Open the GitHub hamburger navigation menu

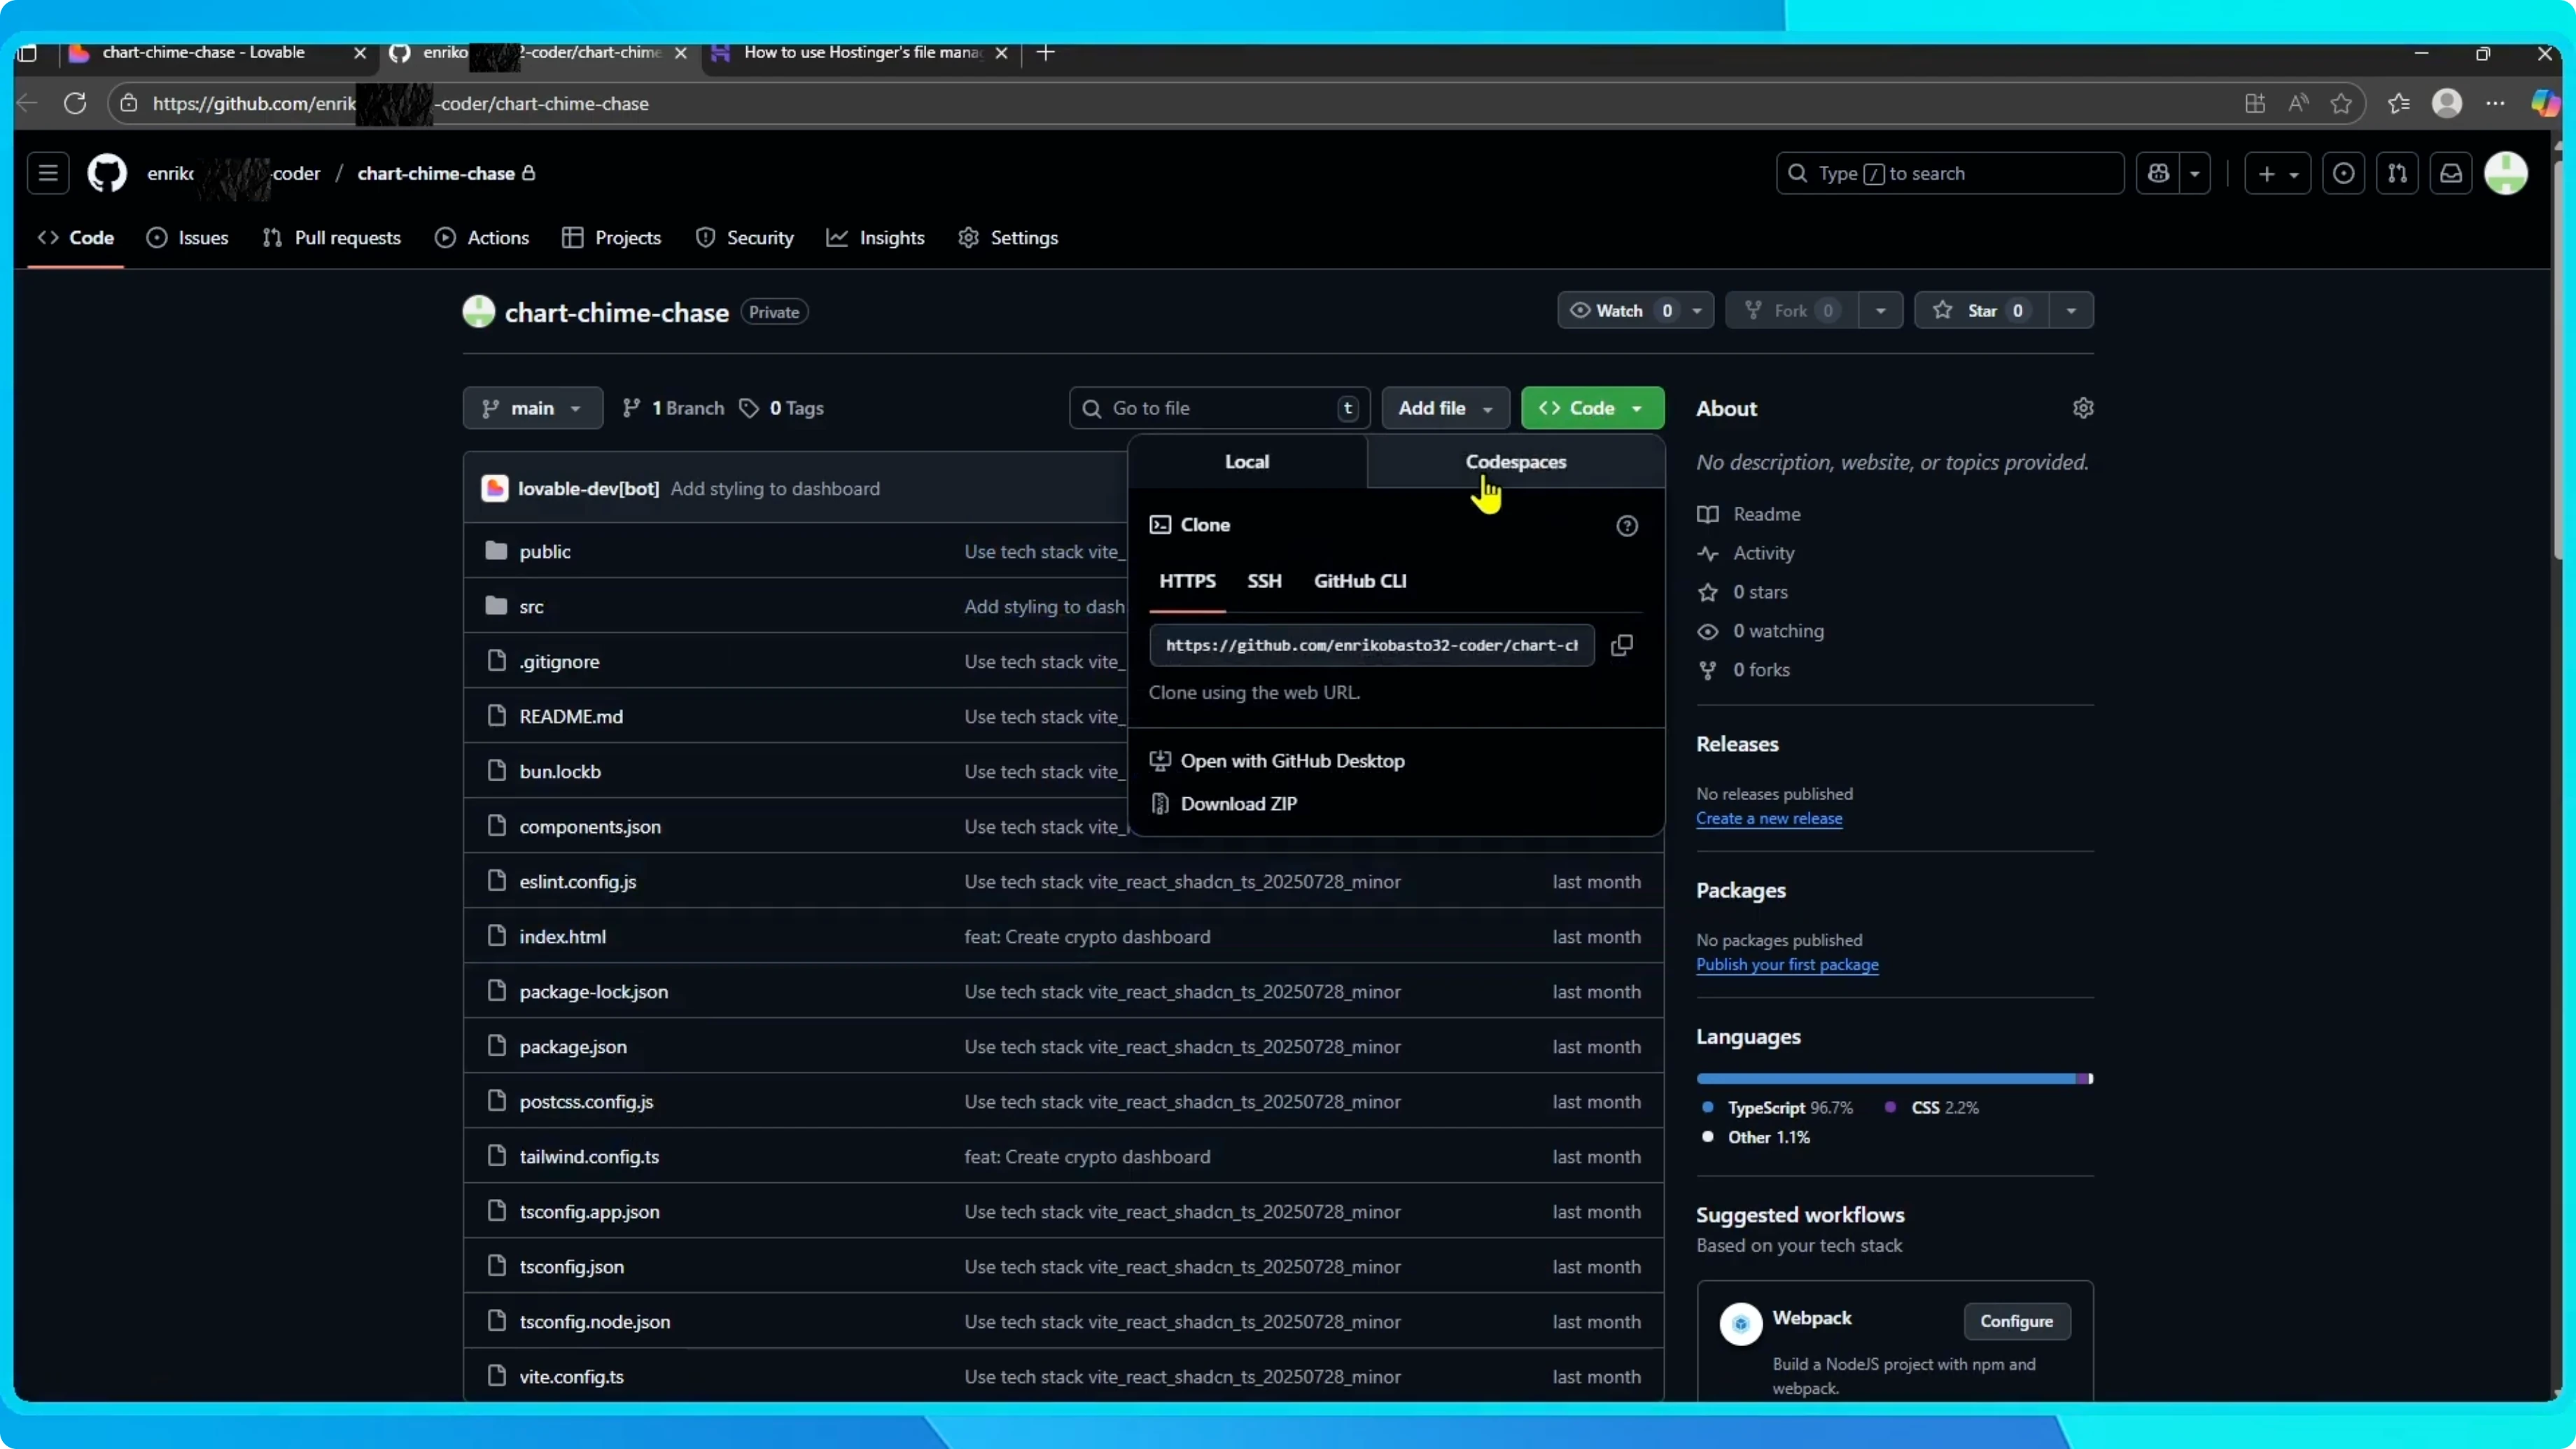coord(47,173)
